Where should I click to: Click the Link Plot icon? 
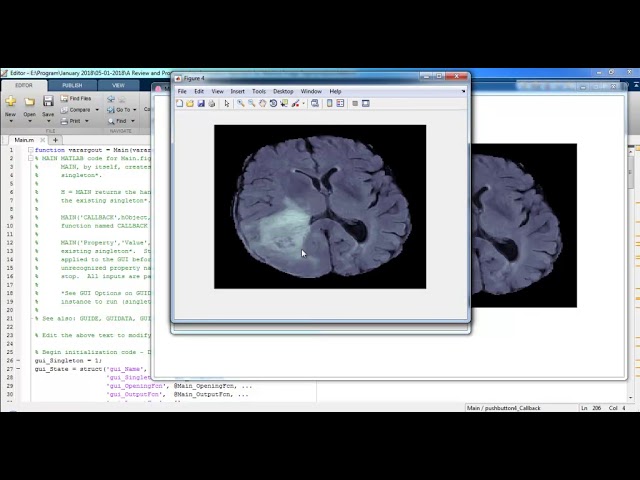click(315, 104)
